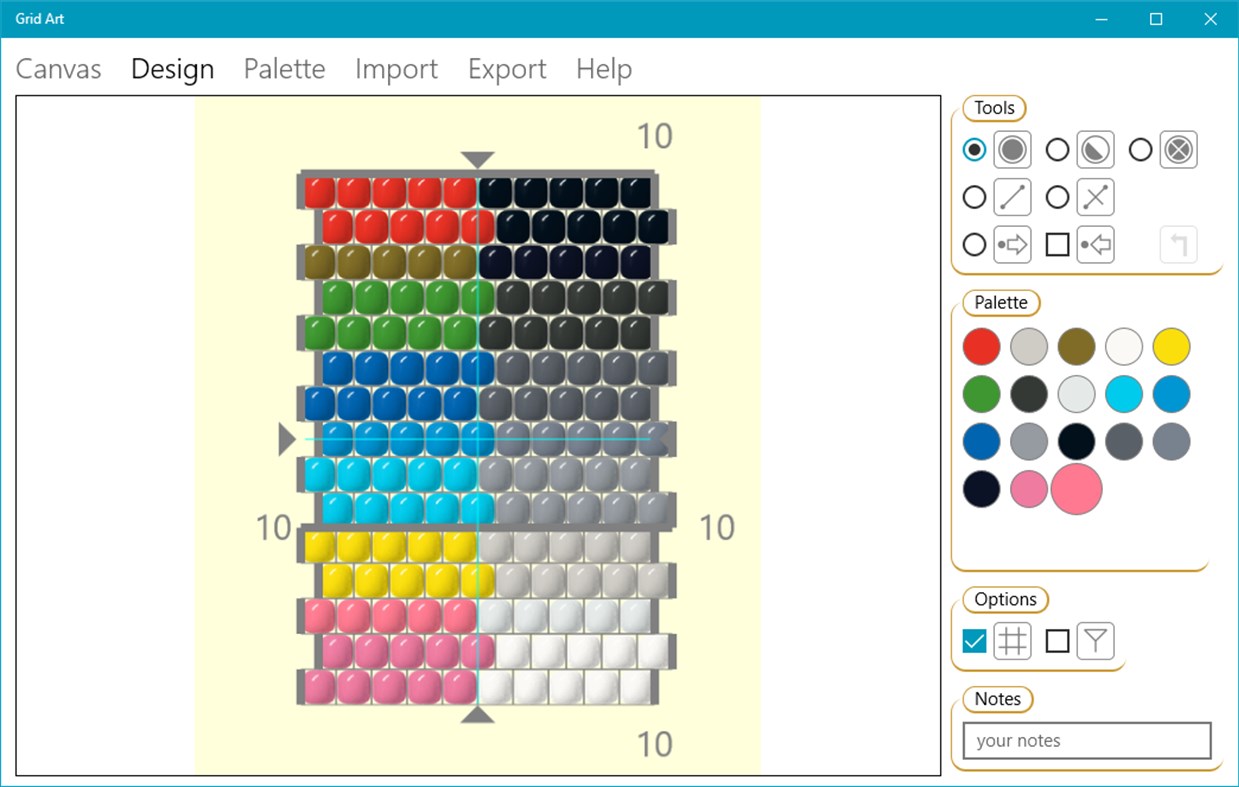Image resolution: width=1239 pixels, height=787 pixels.
Task: Select the crossed lines tool
Action: 1094,197
